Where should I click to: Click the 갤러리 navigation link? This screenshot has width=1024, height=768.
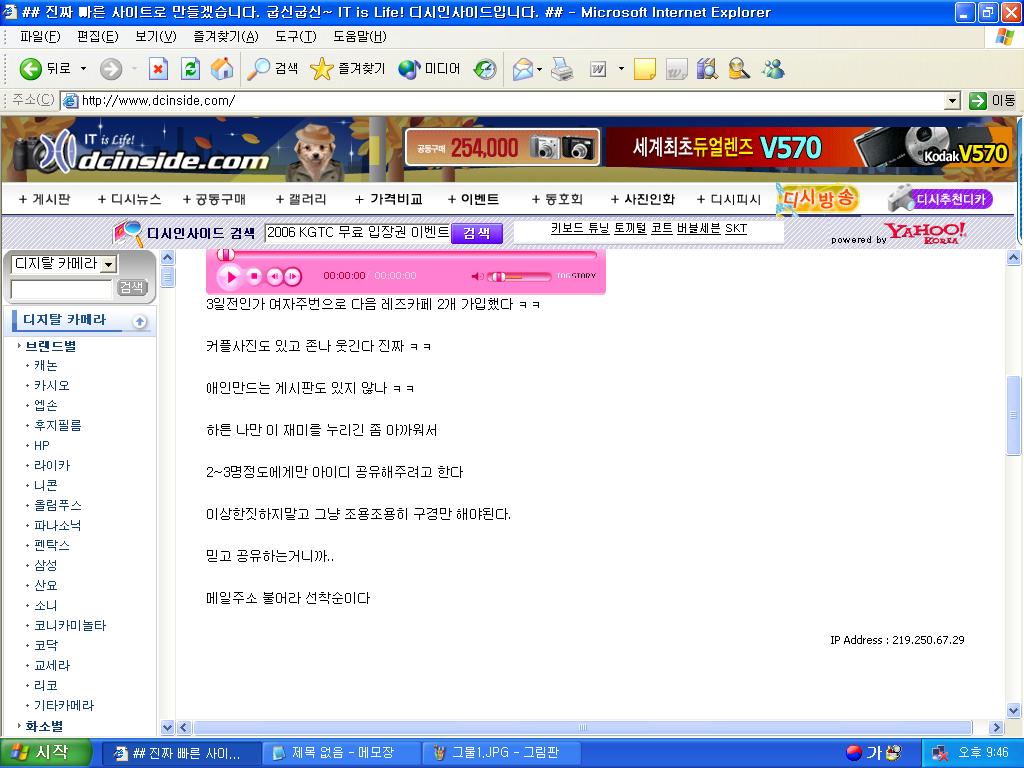(x=301, y=199)
